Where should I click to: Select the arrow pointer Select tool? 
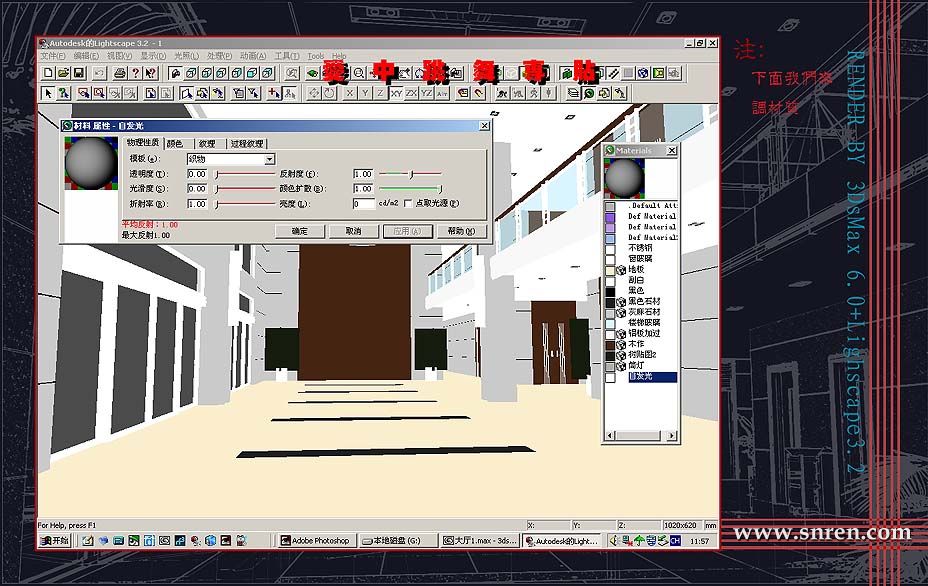[x=49, y=93]
